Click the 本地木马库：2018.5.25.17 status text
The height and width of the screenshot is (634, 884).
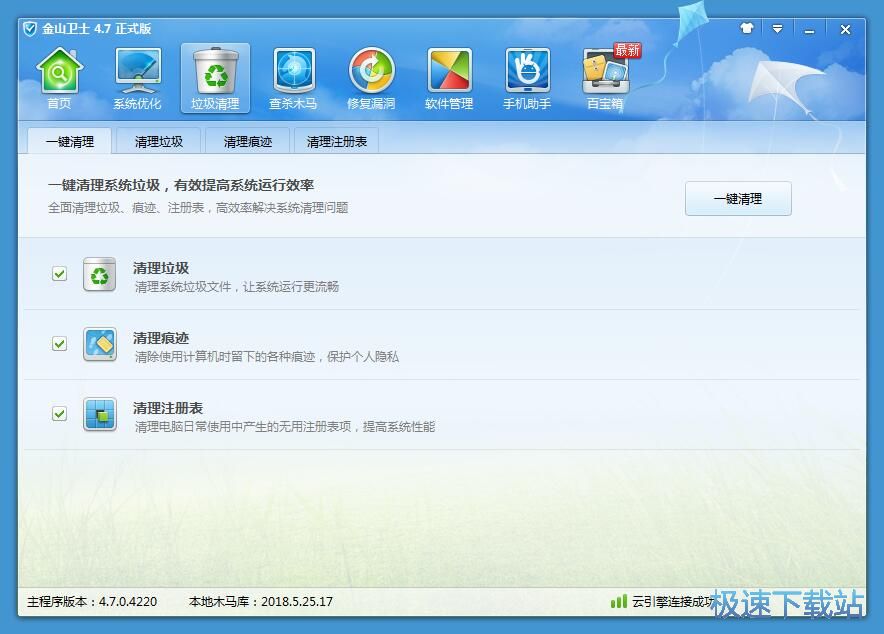pos(260,601)
